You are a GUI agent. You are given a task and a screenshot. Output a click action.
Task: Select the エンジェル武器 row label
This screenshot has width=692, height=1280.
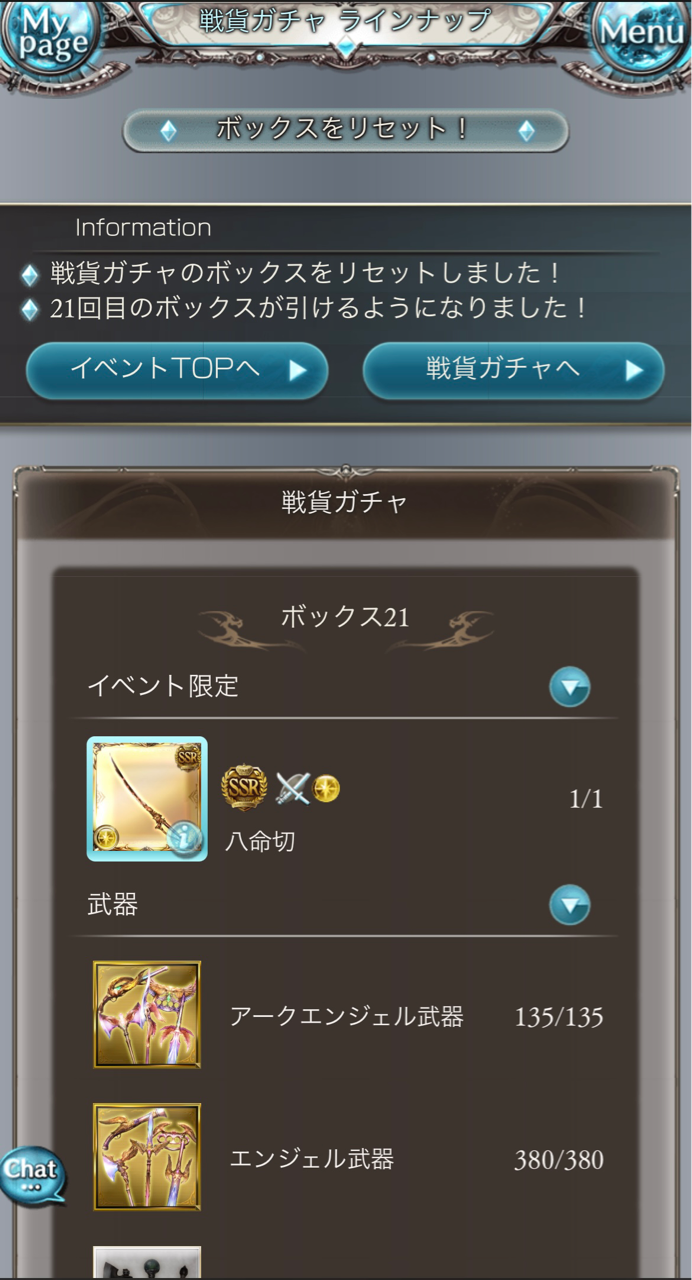pyautogui.click(x=312, y=1159)
